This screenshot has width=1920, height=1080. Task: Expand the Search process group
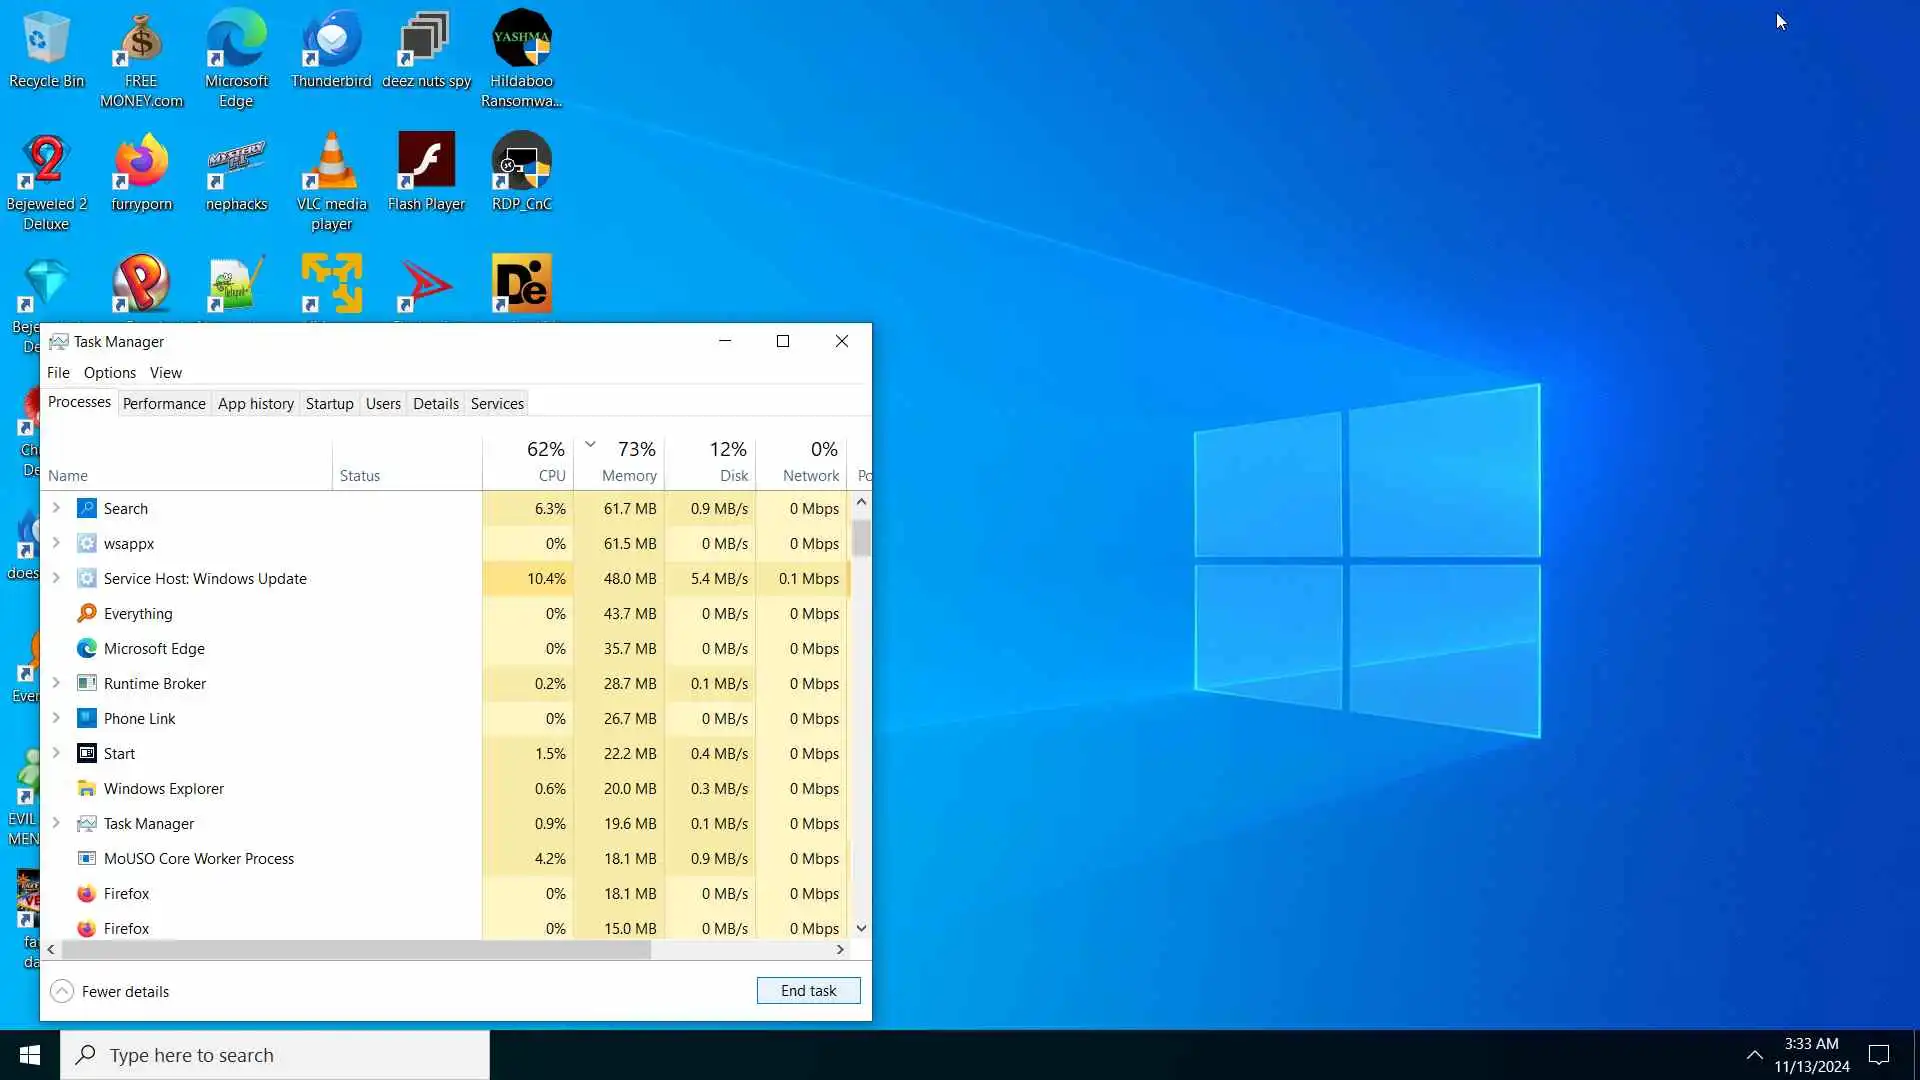click(x=56, y=508)
